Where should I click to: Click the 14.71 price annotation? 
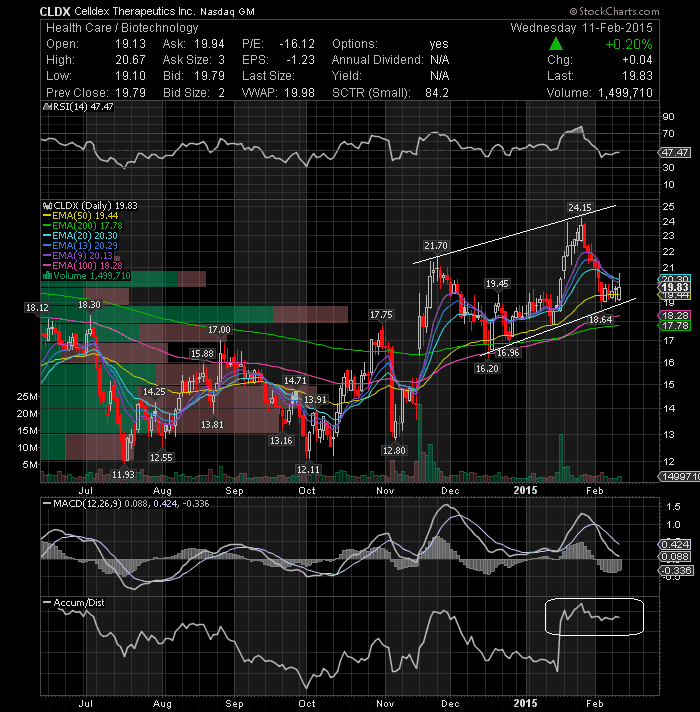pos(295,381)
